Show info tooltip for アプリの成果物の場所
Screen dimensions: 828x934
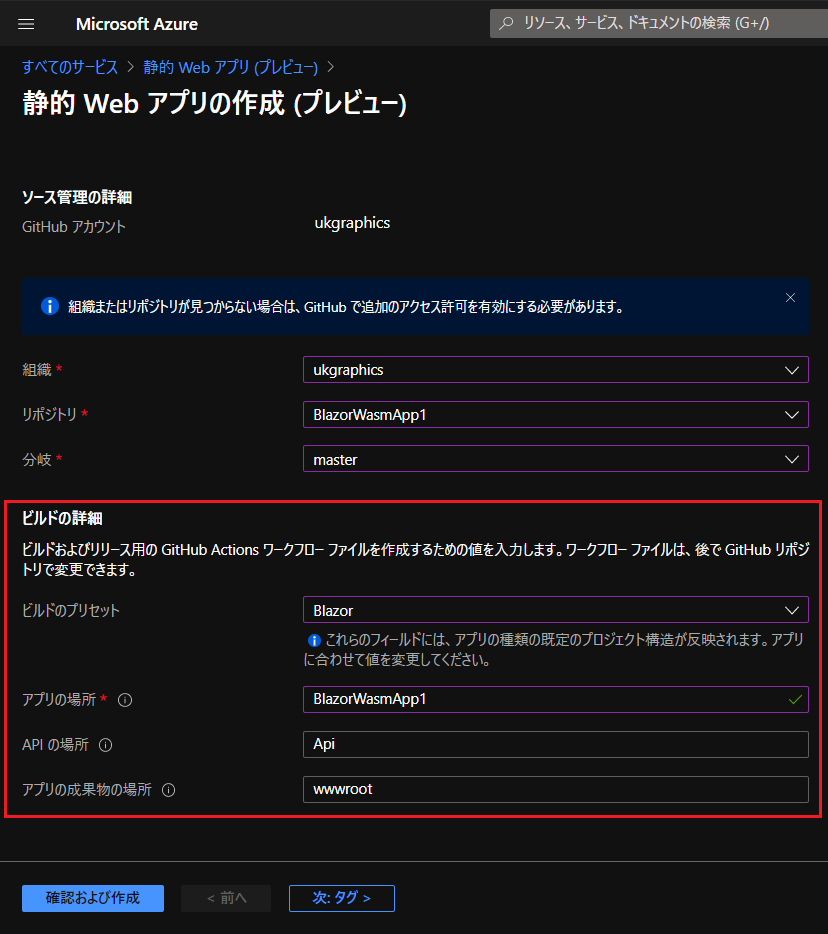(169, 790)
